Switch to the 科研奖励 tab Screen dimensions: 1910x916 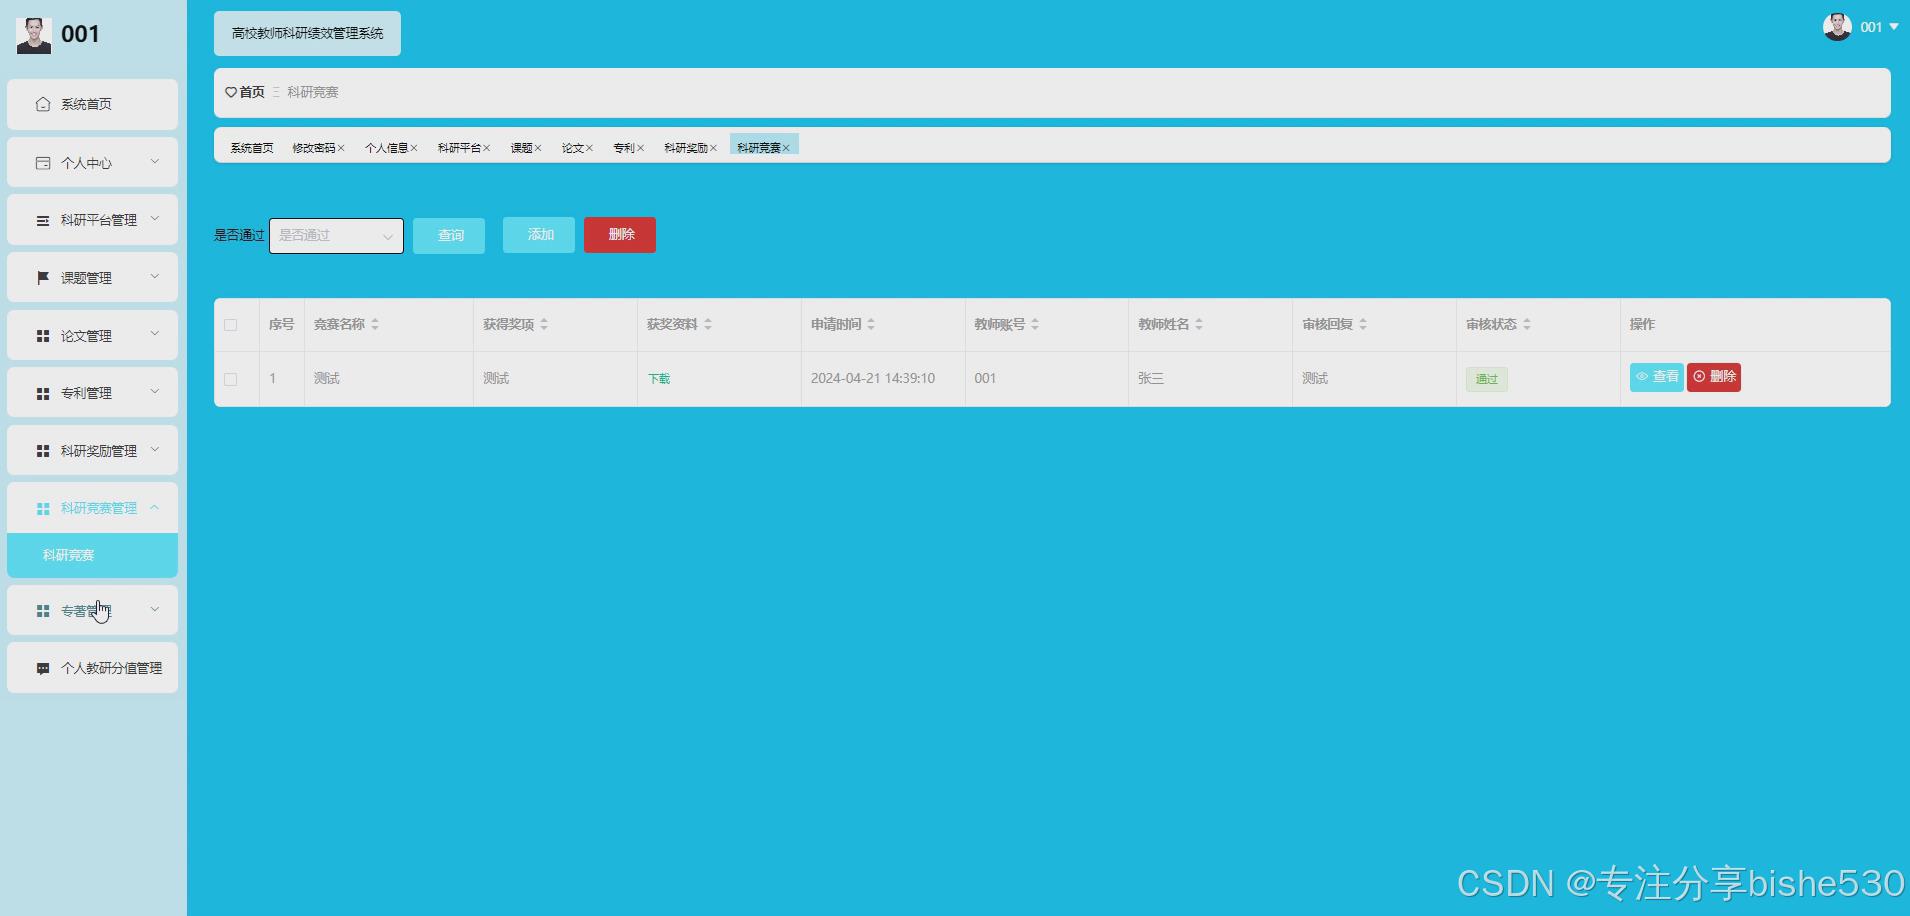point(686,148)
